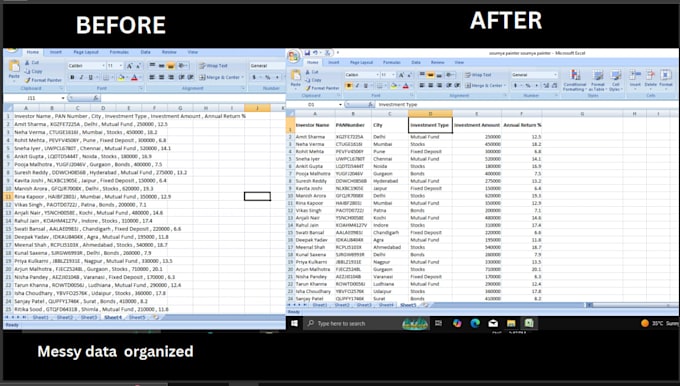Image resolution: width=680 pixels, height=386 pixels.
Task: Toggle Italic in the BEFORE window ribbon
Action: point(81,78)
